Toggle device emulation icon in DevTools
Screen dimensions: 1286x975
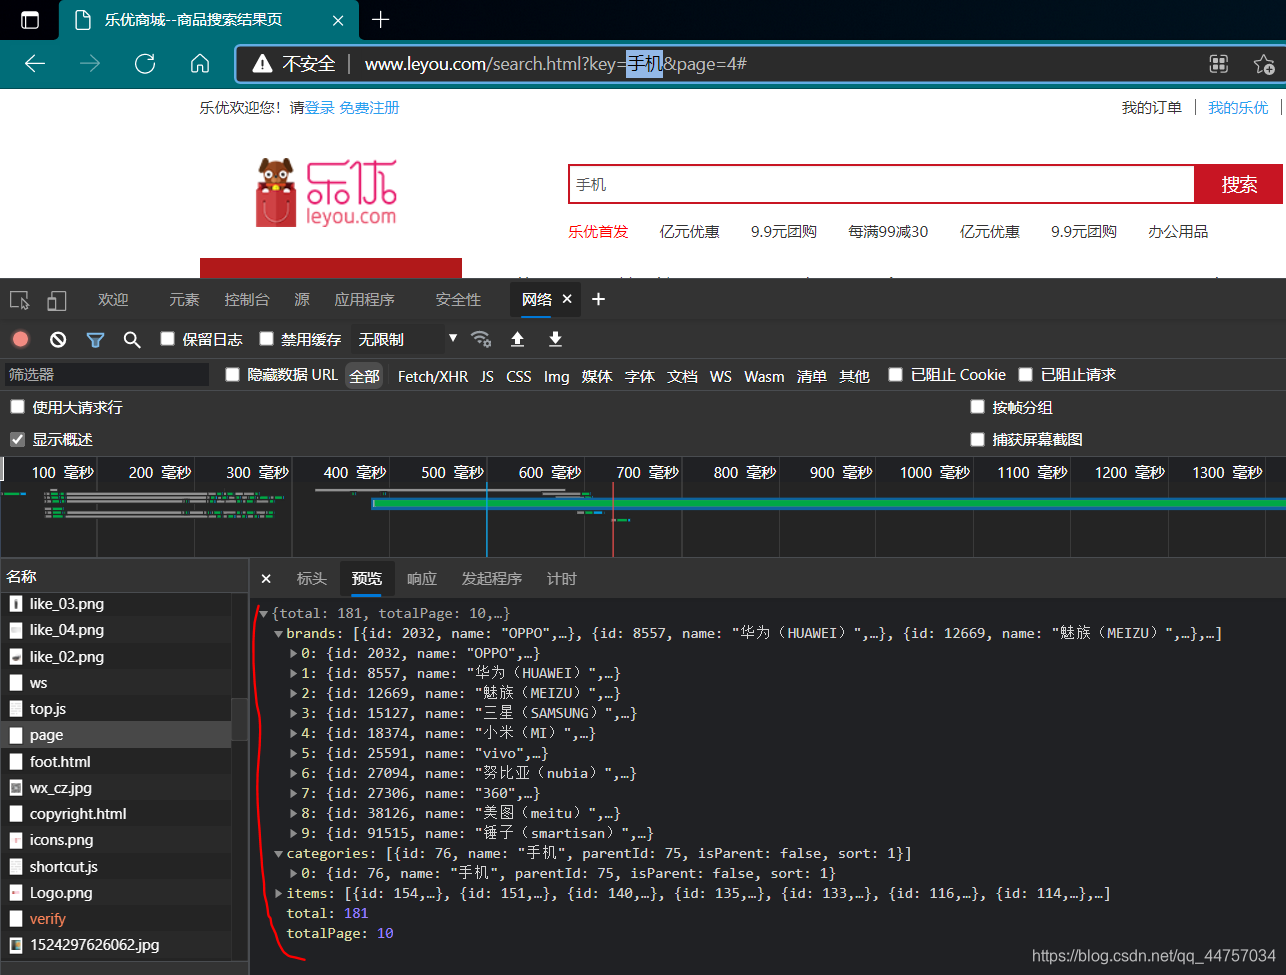(57, 300)
